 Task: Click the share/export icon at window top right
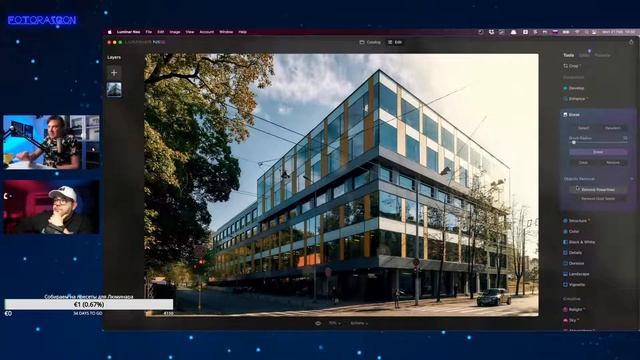631,42
